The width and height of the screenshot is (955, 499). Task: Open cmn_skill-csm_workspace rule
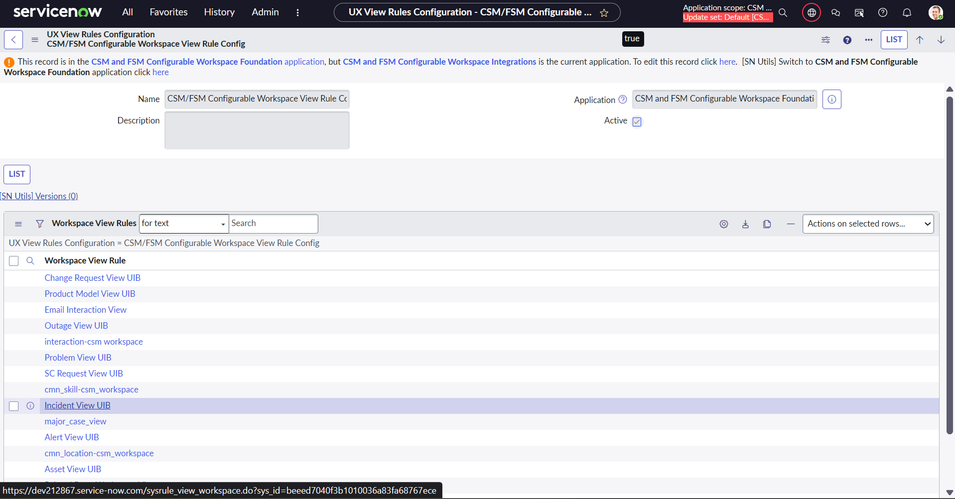[x=91, y=389]
